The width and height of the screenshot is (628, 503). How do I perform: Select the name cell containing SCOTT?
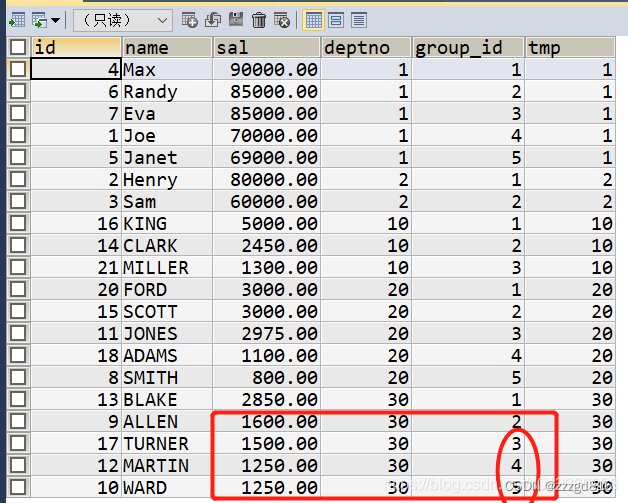click(166, 312)
